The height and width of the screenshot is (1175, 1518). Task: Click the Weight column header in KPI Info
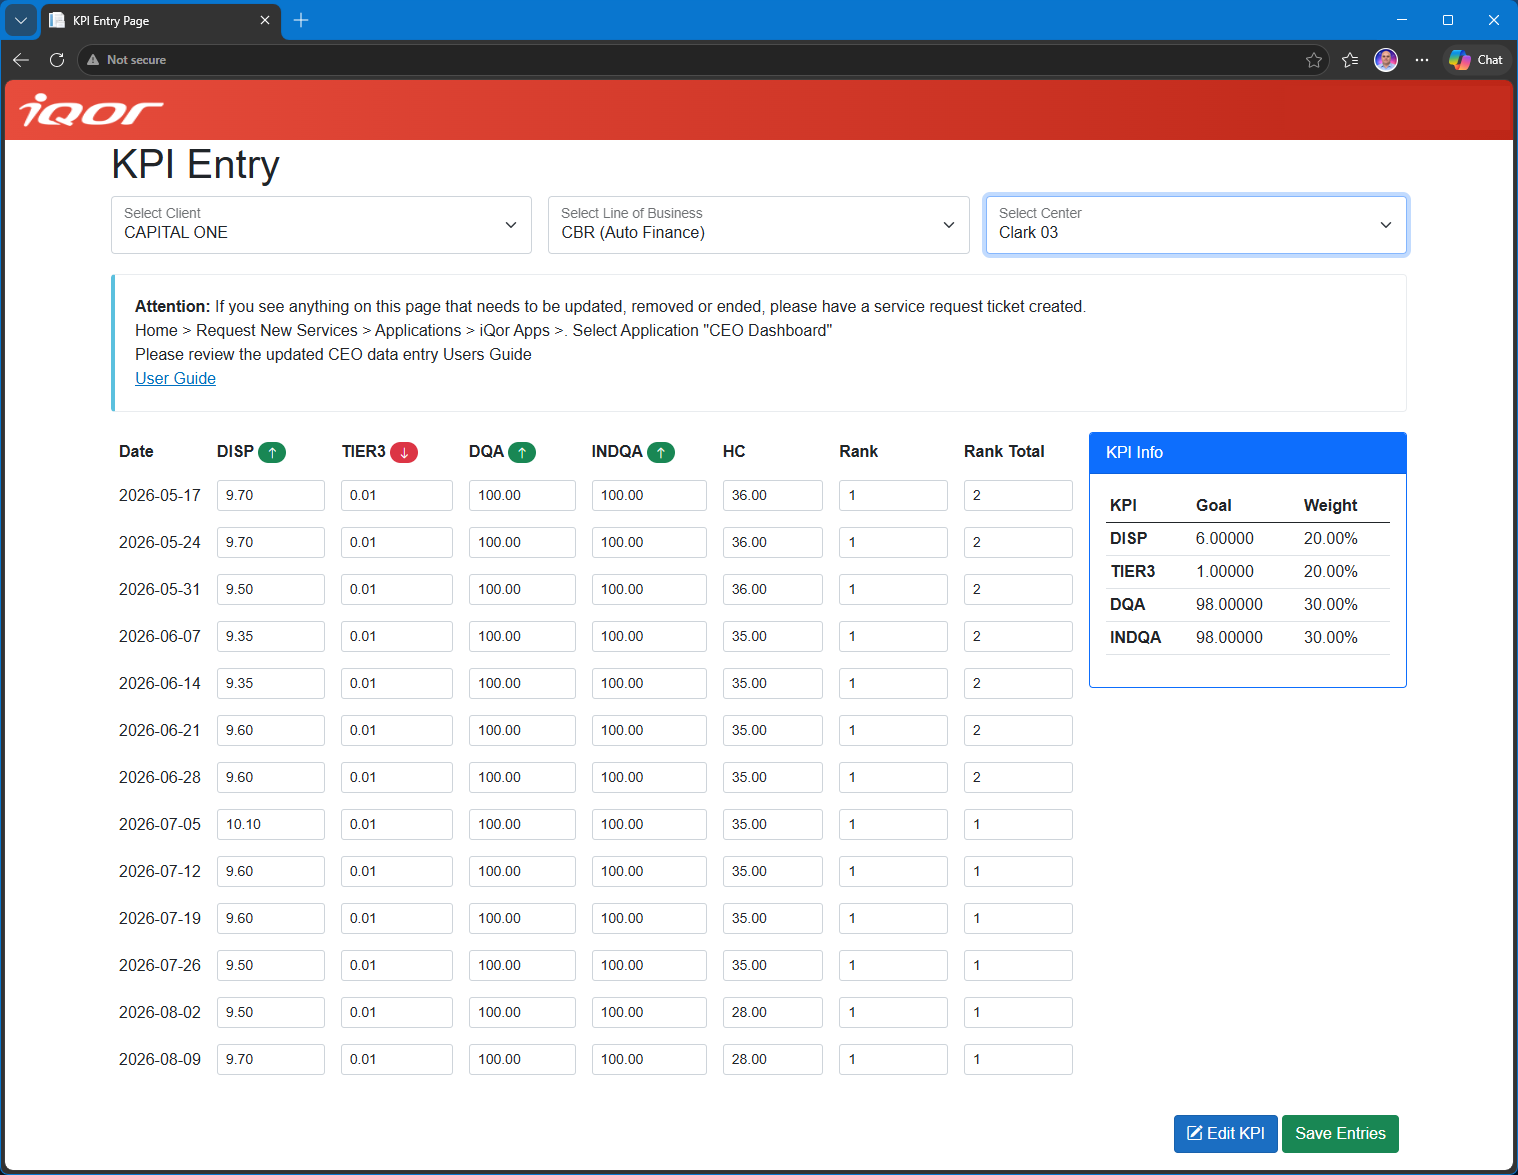[1330, 505]
